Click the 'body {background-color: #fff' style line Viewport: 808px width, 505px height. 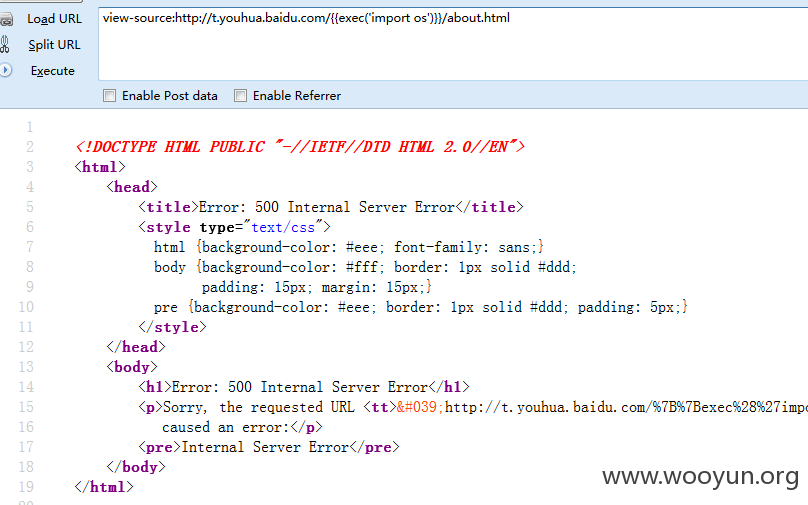point(365,267)
